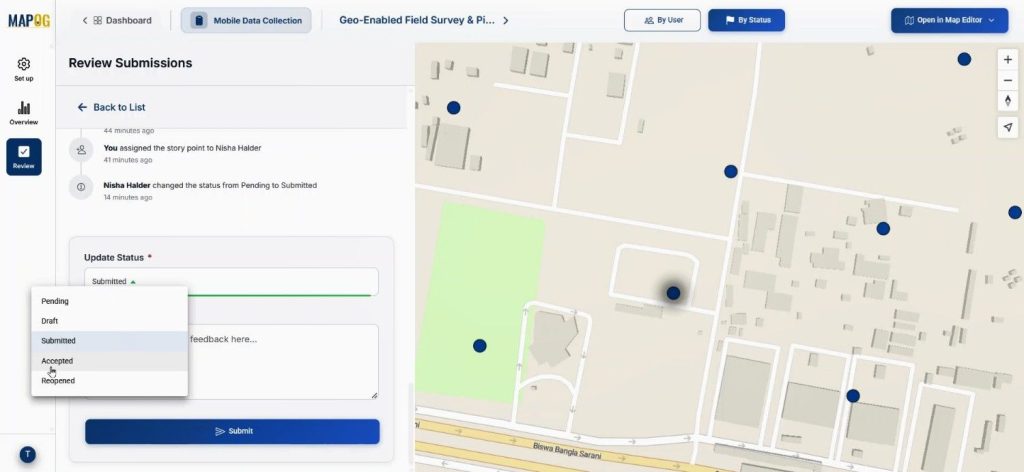The image size is (1024, 472).
Task: Click the map point on green park
Action: [x=479, y=345]
